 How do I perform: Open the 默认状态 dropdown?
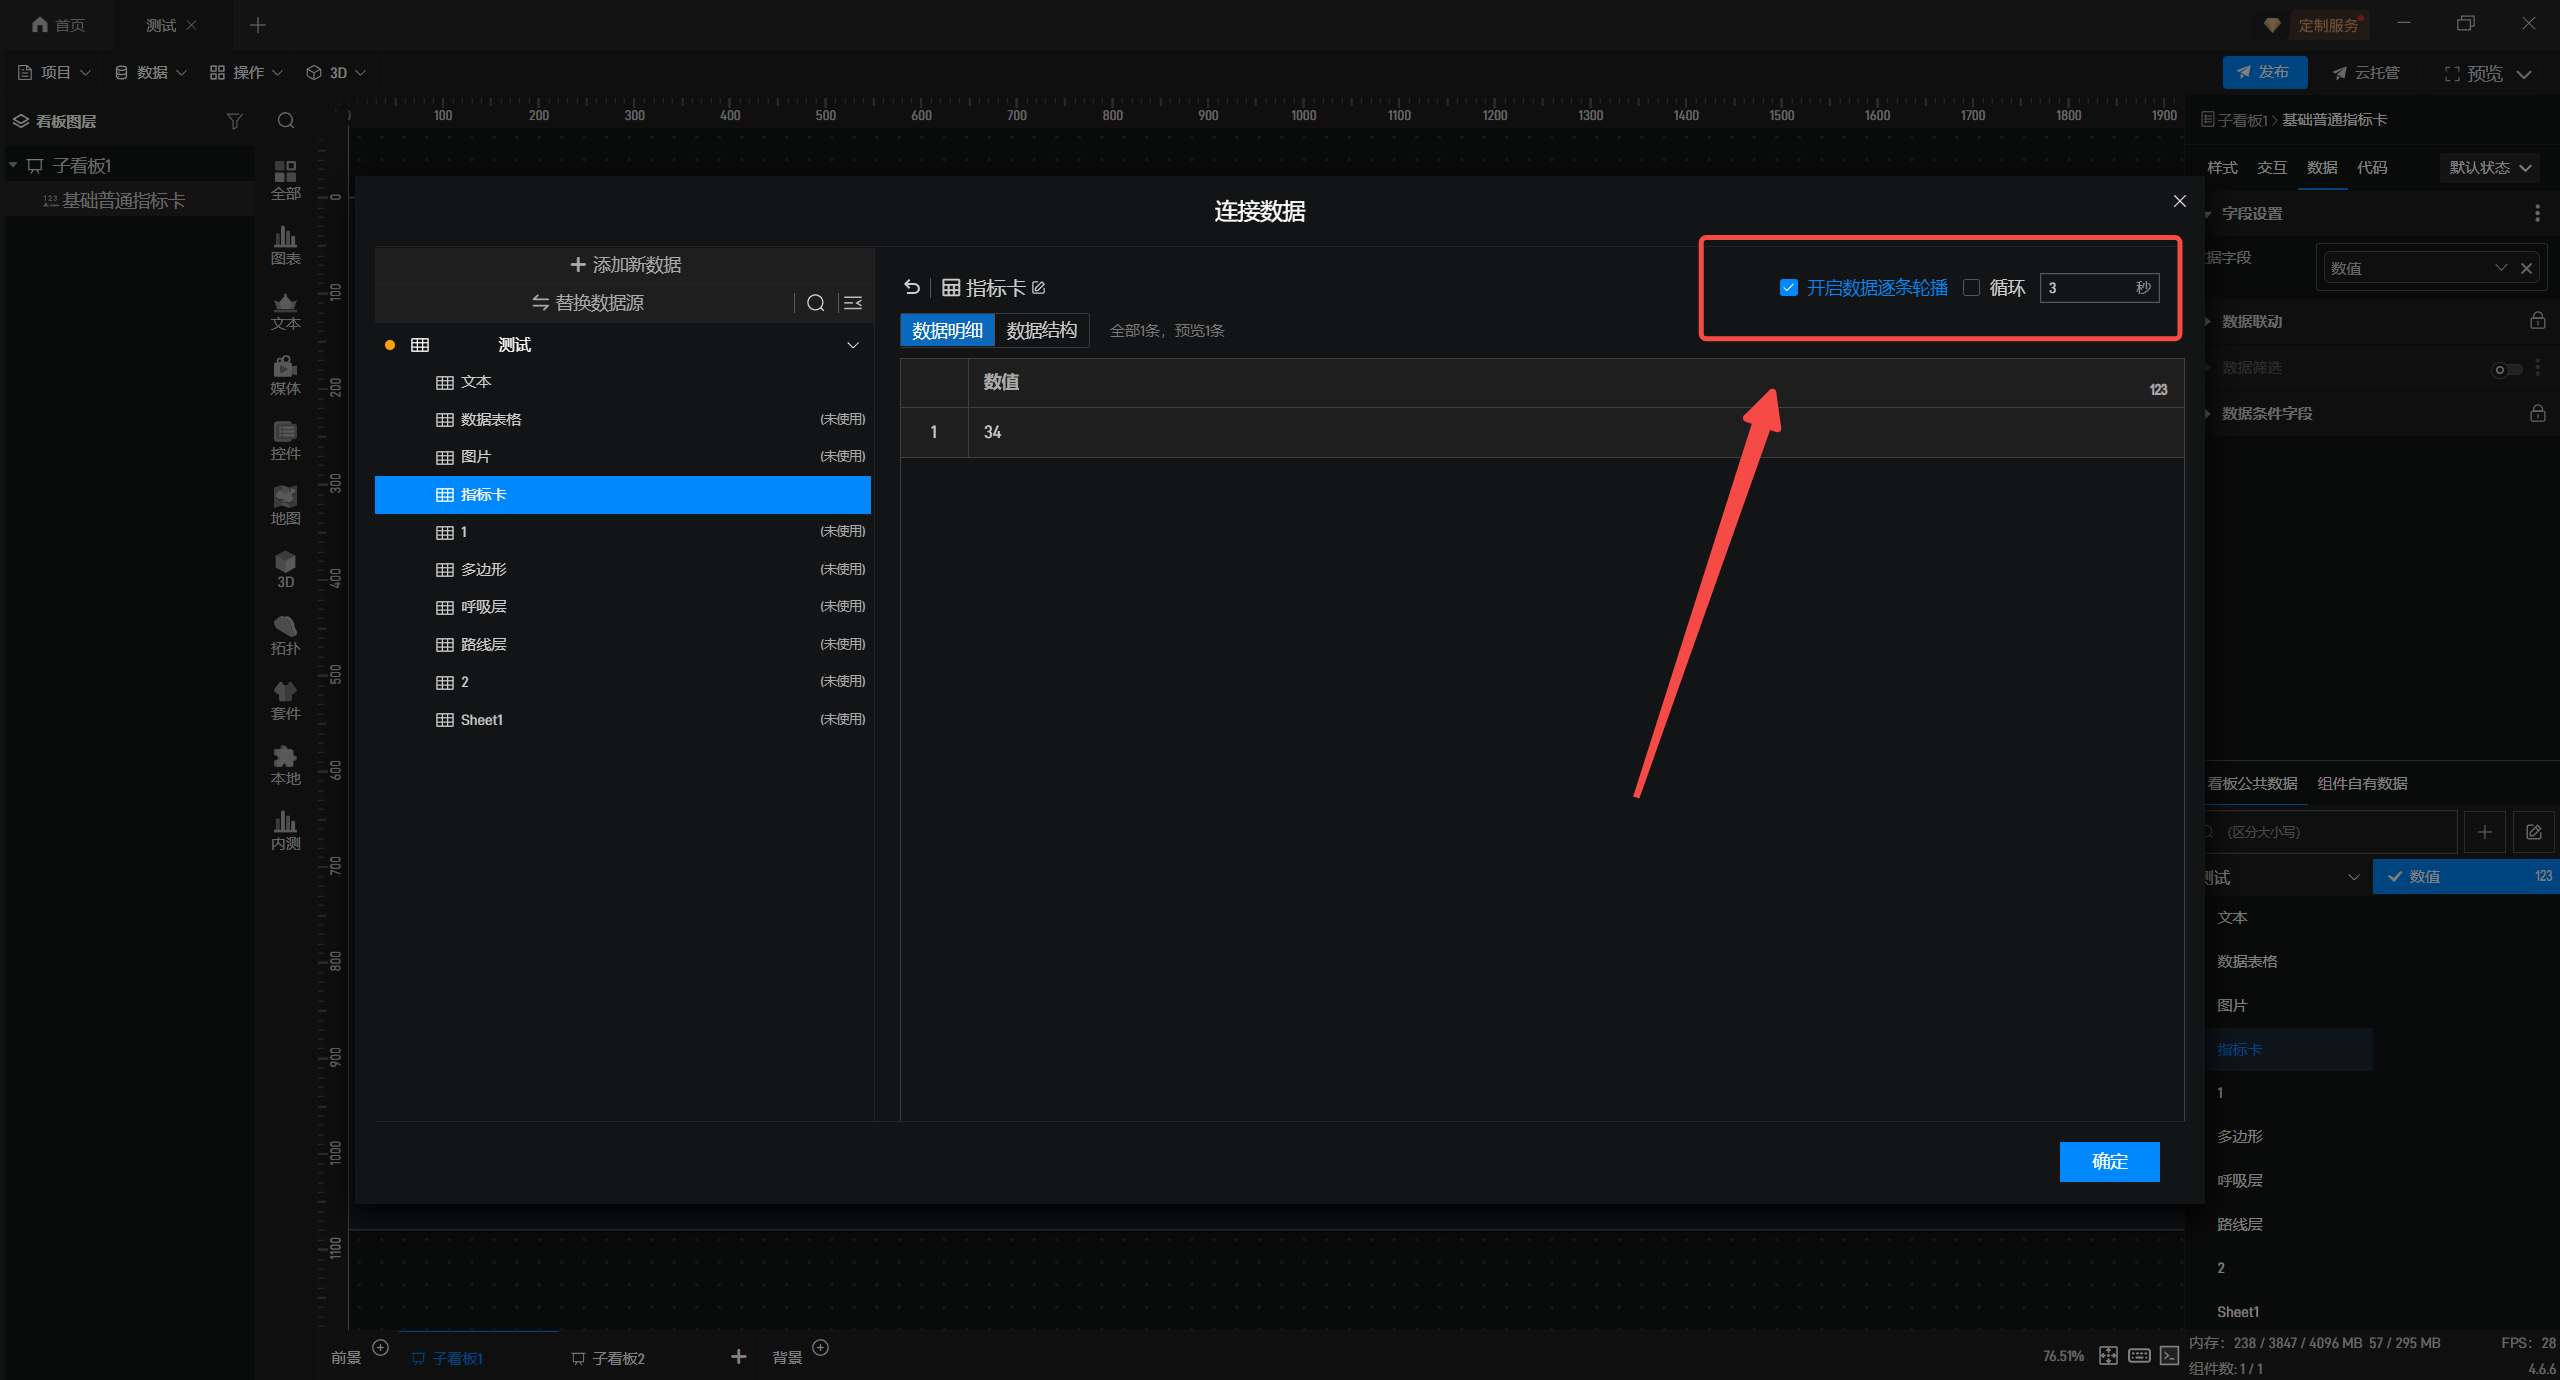click(x=2489, y=168)
